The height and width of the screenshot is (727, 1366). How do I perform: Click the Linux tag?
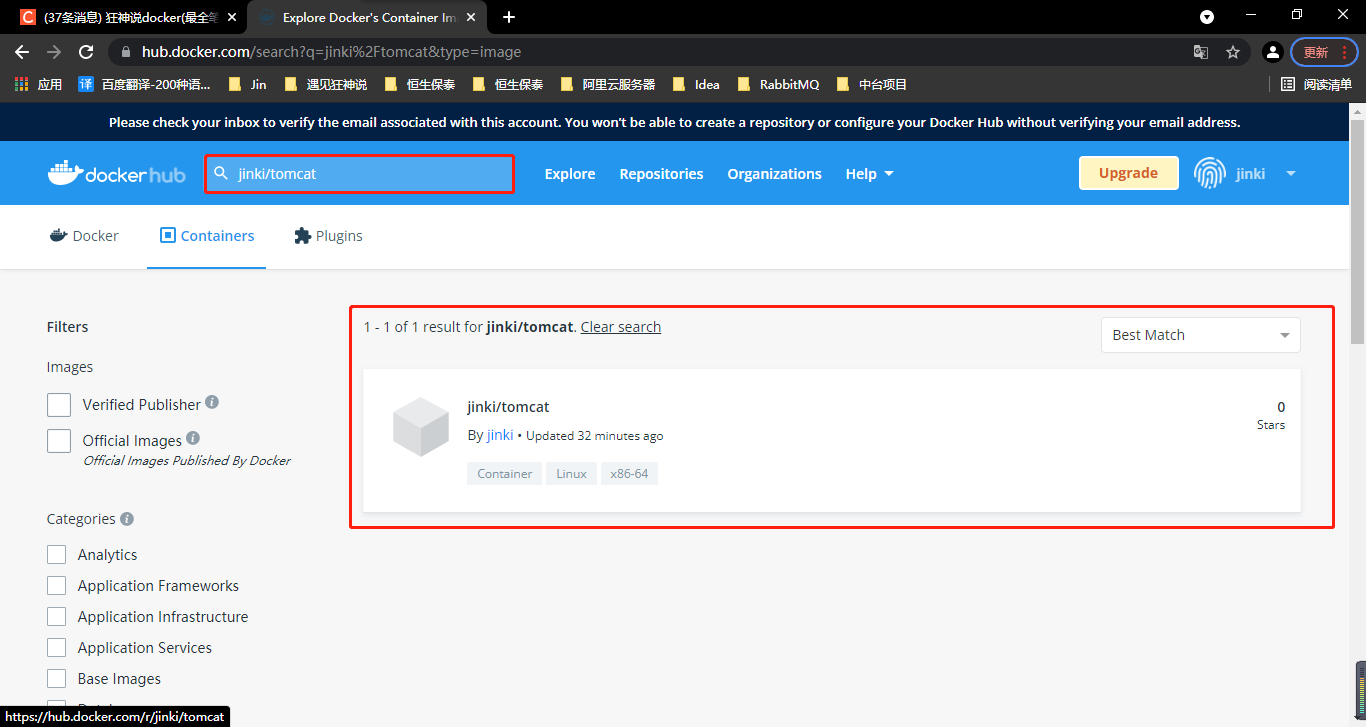coord(571,474)
